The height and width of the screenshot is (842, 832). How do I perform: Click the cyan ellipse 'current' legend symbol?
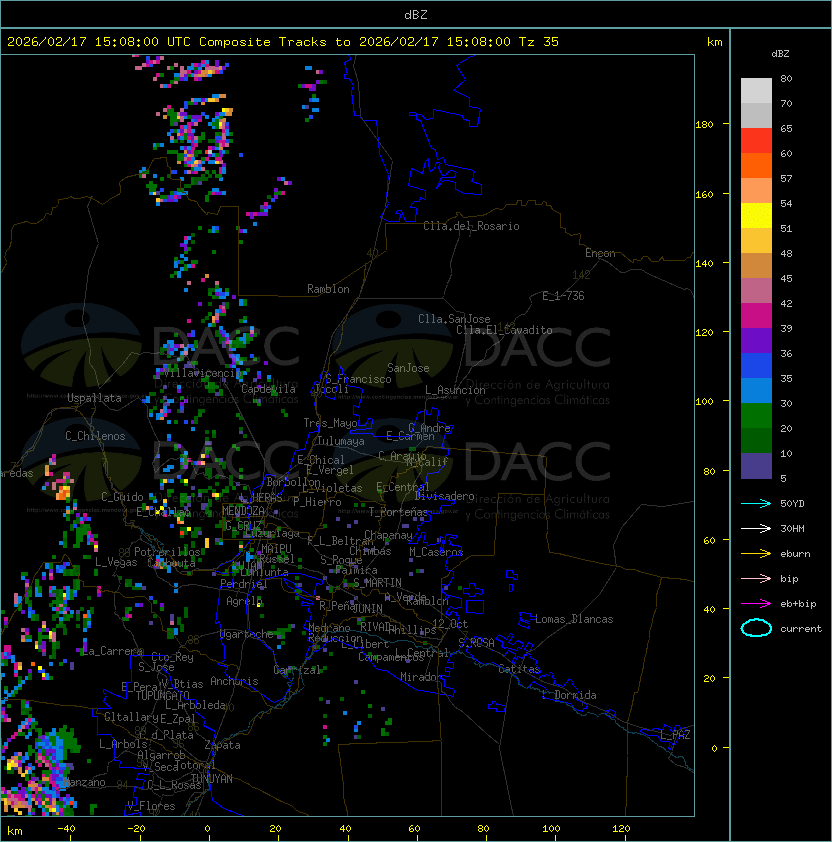click(x=756, y=628)
